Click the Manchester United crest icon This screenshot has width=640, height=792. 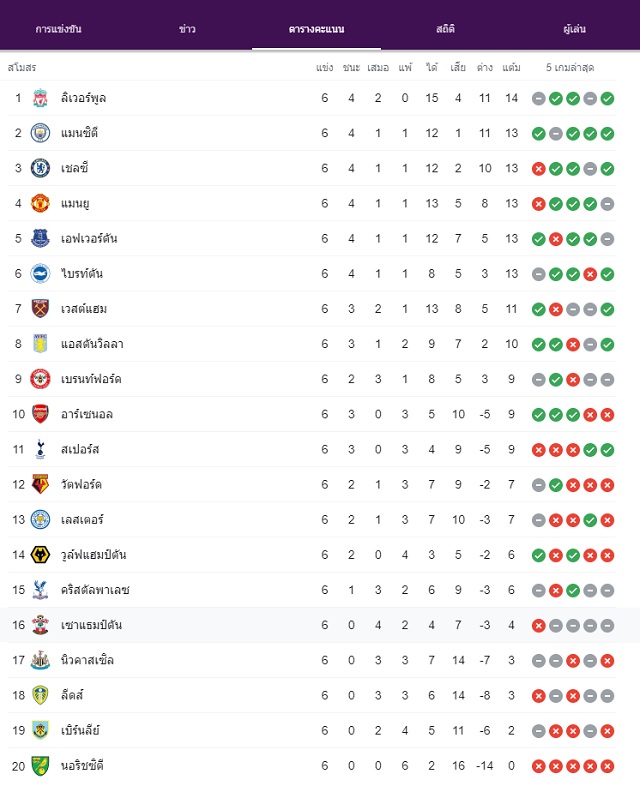tap(40, 204)
